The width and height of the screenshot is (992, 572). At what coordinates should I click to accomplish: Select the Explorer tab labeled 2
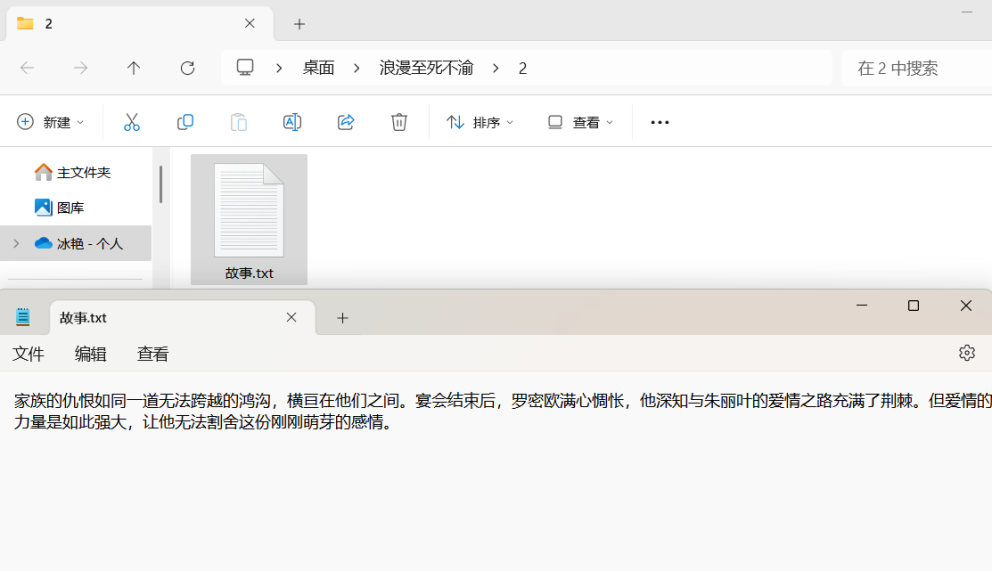[x=139, y=24]
